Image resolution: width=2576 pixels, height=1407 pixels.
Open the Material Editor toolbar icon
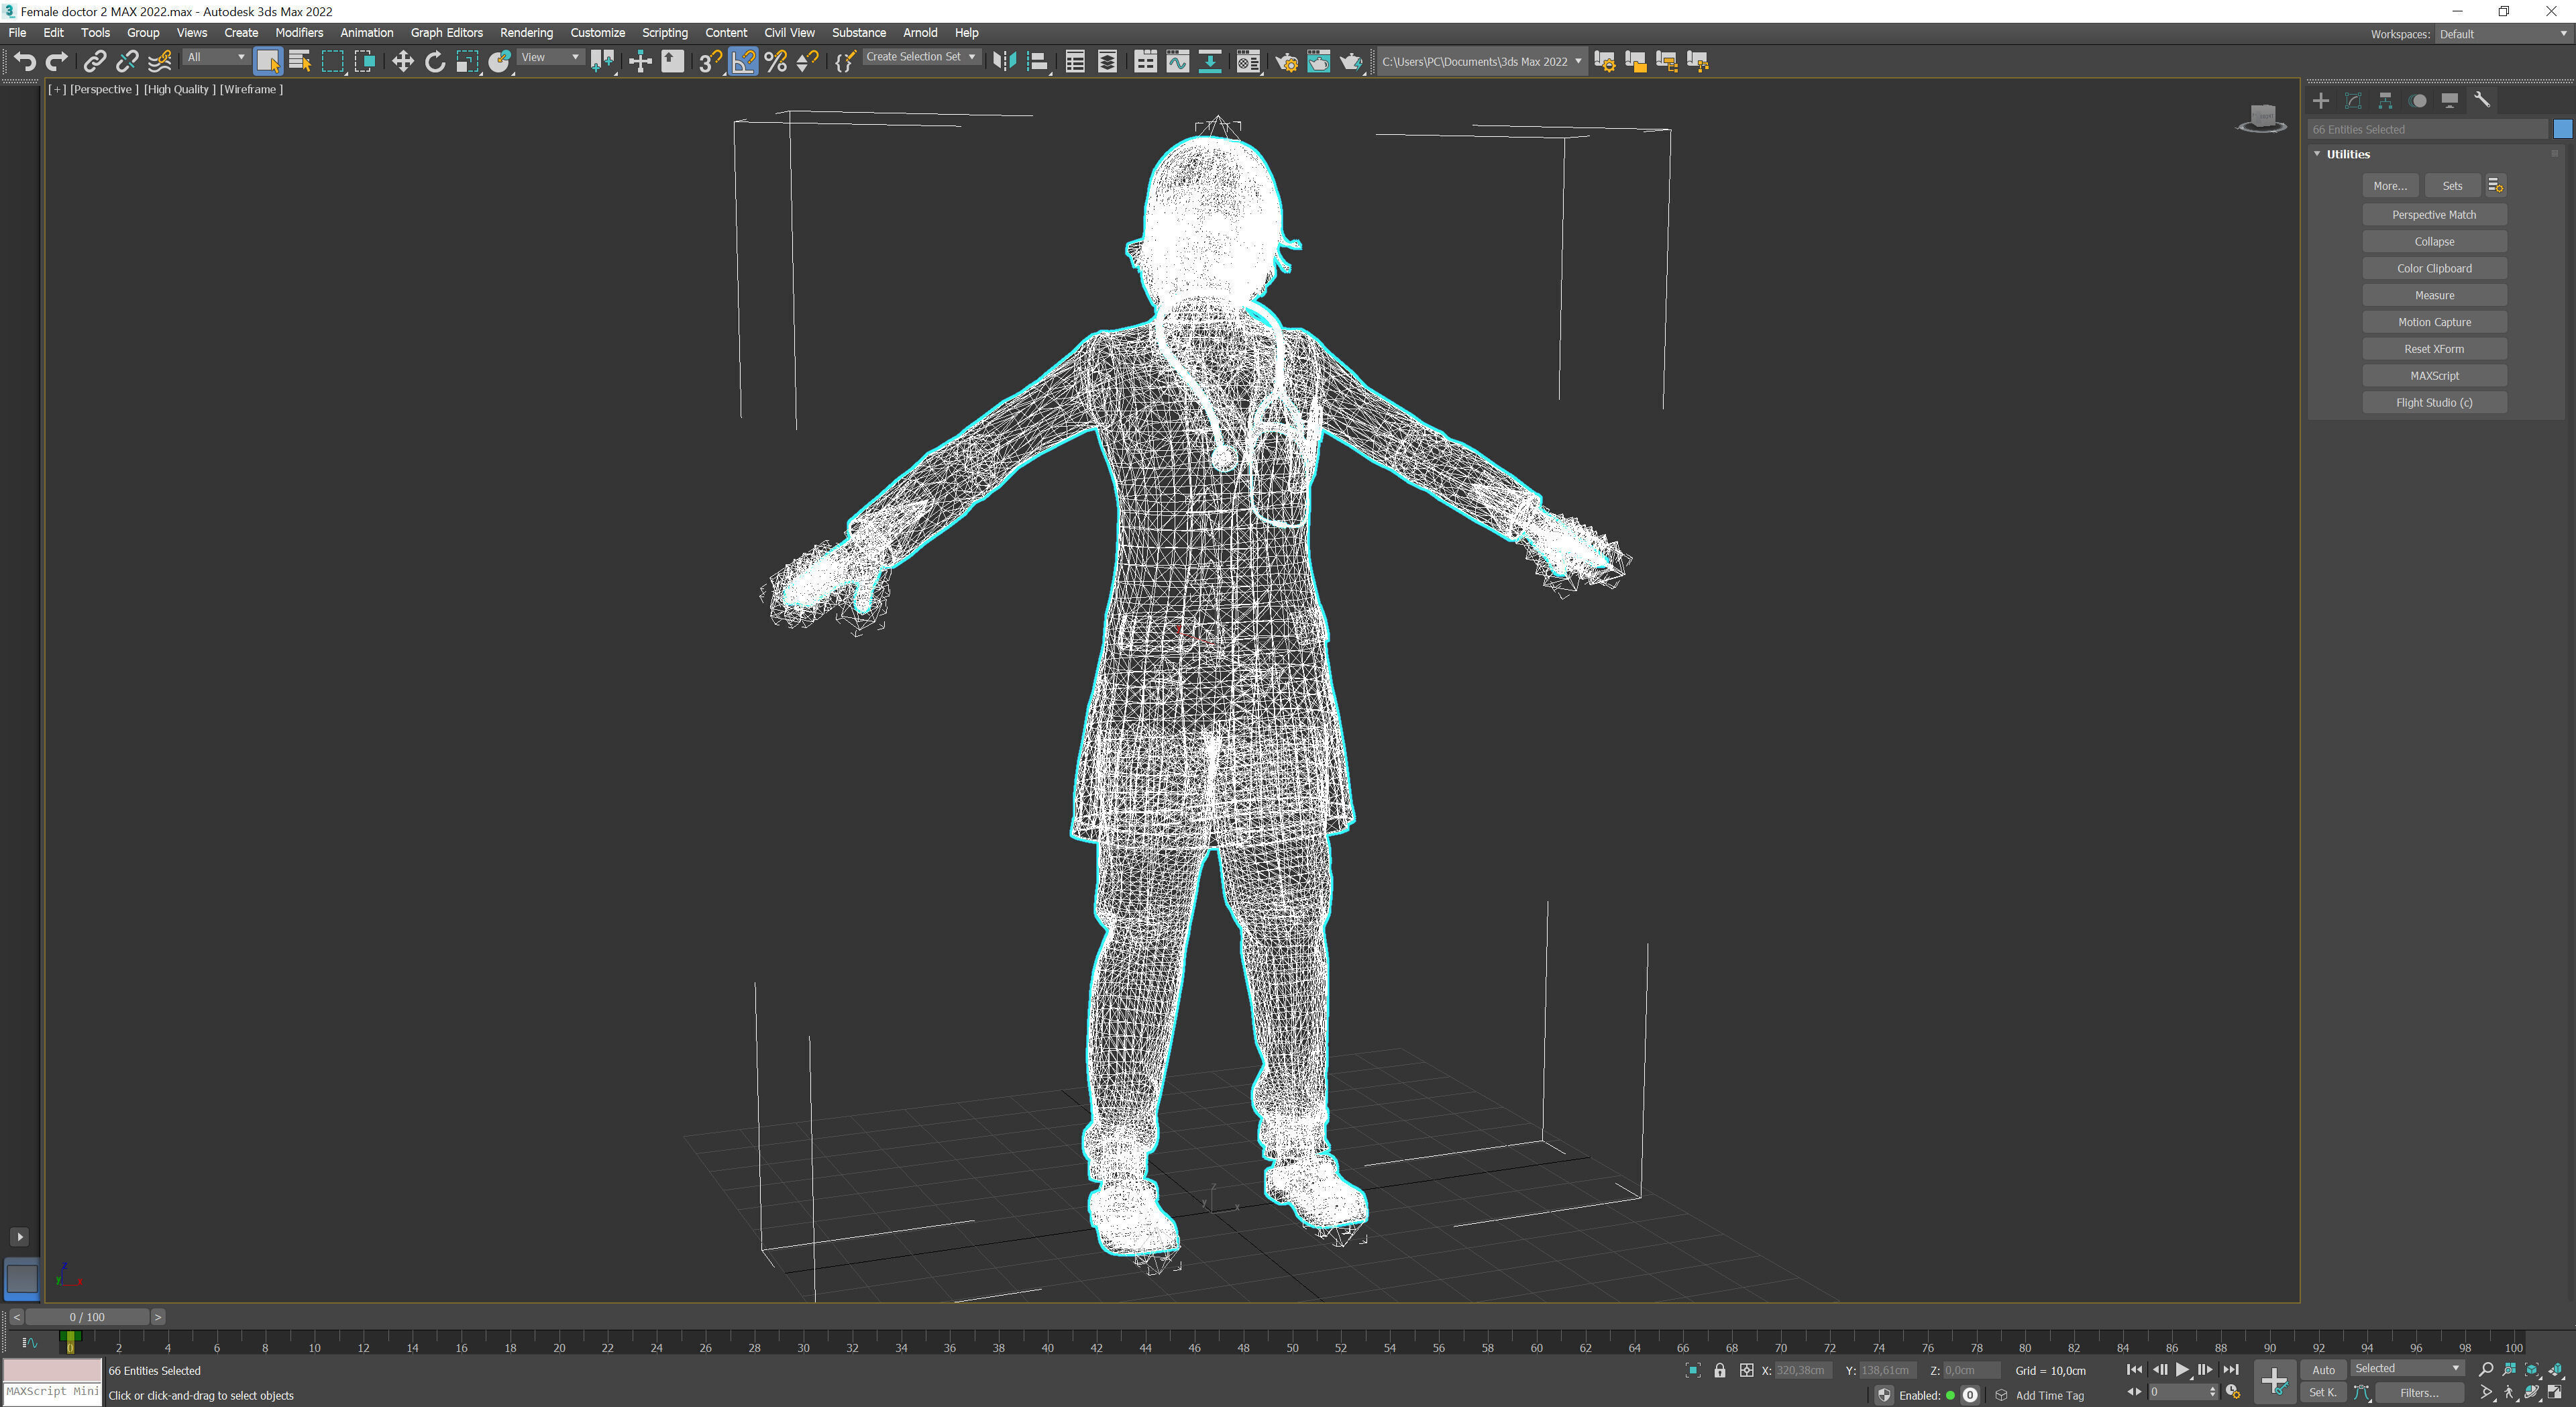[1248, 62]
